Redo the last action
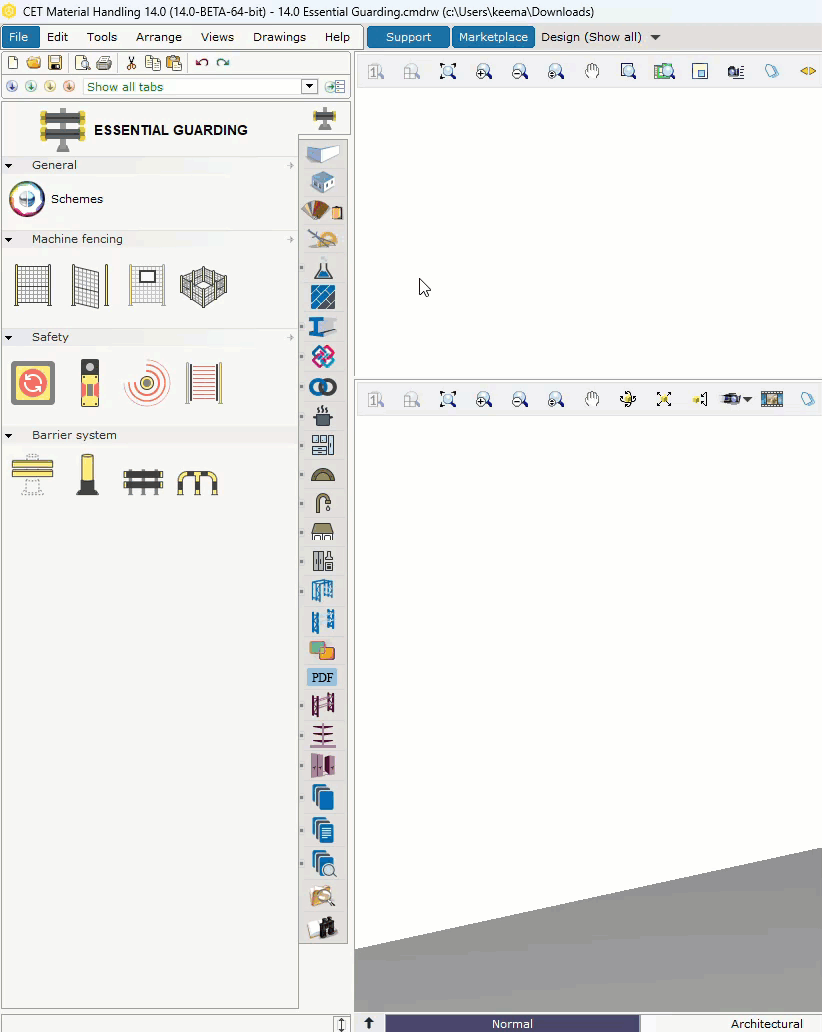The image size is (822, 1032). coord(223,63)
